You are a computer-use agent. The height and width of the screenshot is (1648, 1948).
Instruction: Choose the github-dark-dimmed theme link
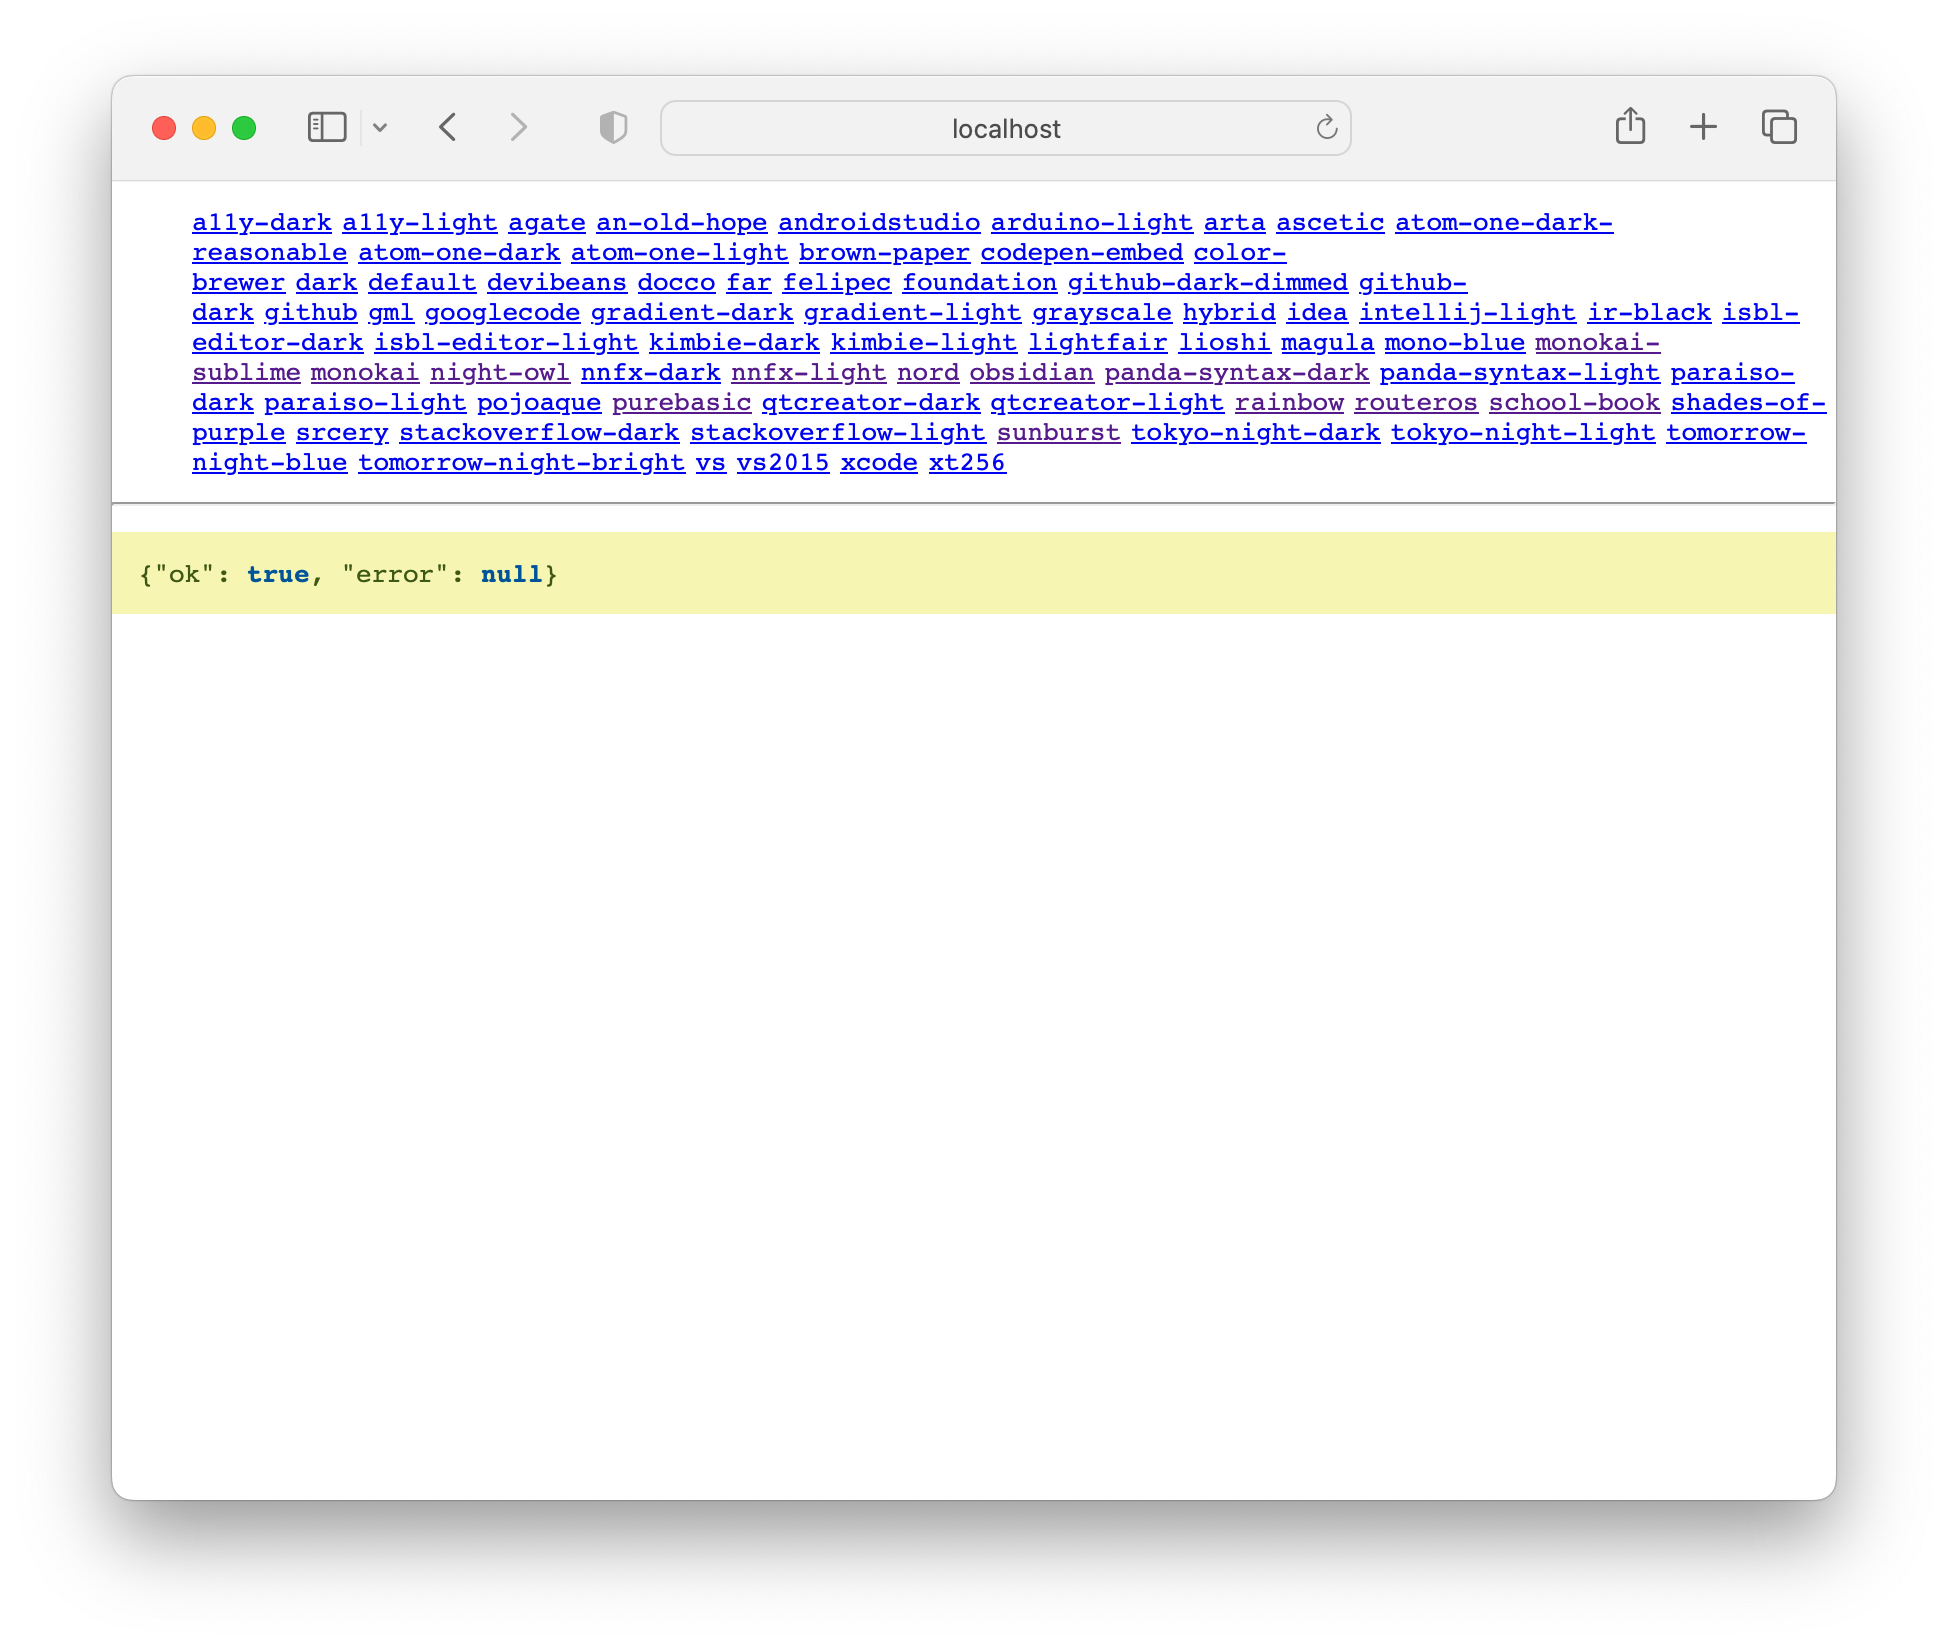pyautogui.click(x=1207, y=283)
